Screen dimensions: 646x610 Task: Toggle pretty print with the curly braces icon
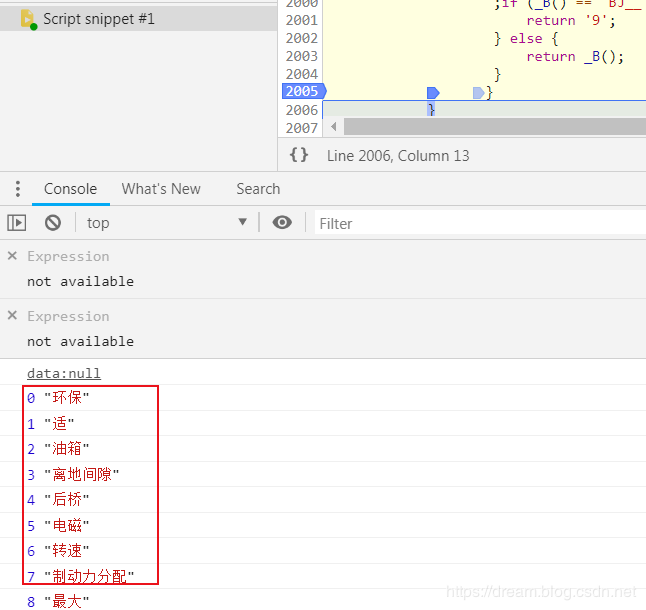(x=299, y=155)
